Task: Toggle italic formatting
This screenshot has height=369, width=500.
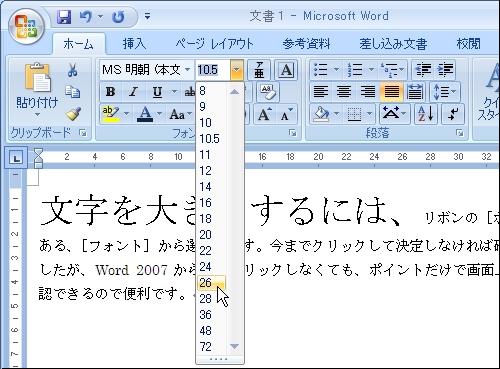Action: pos(133,92)
